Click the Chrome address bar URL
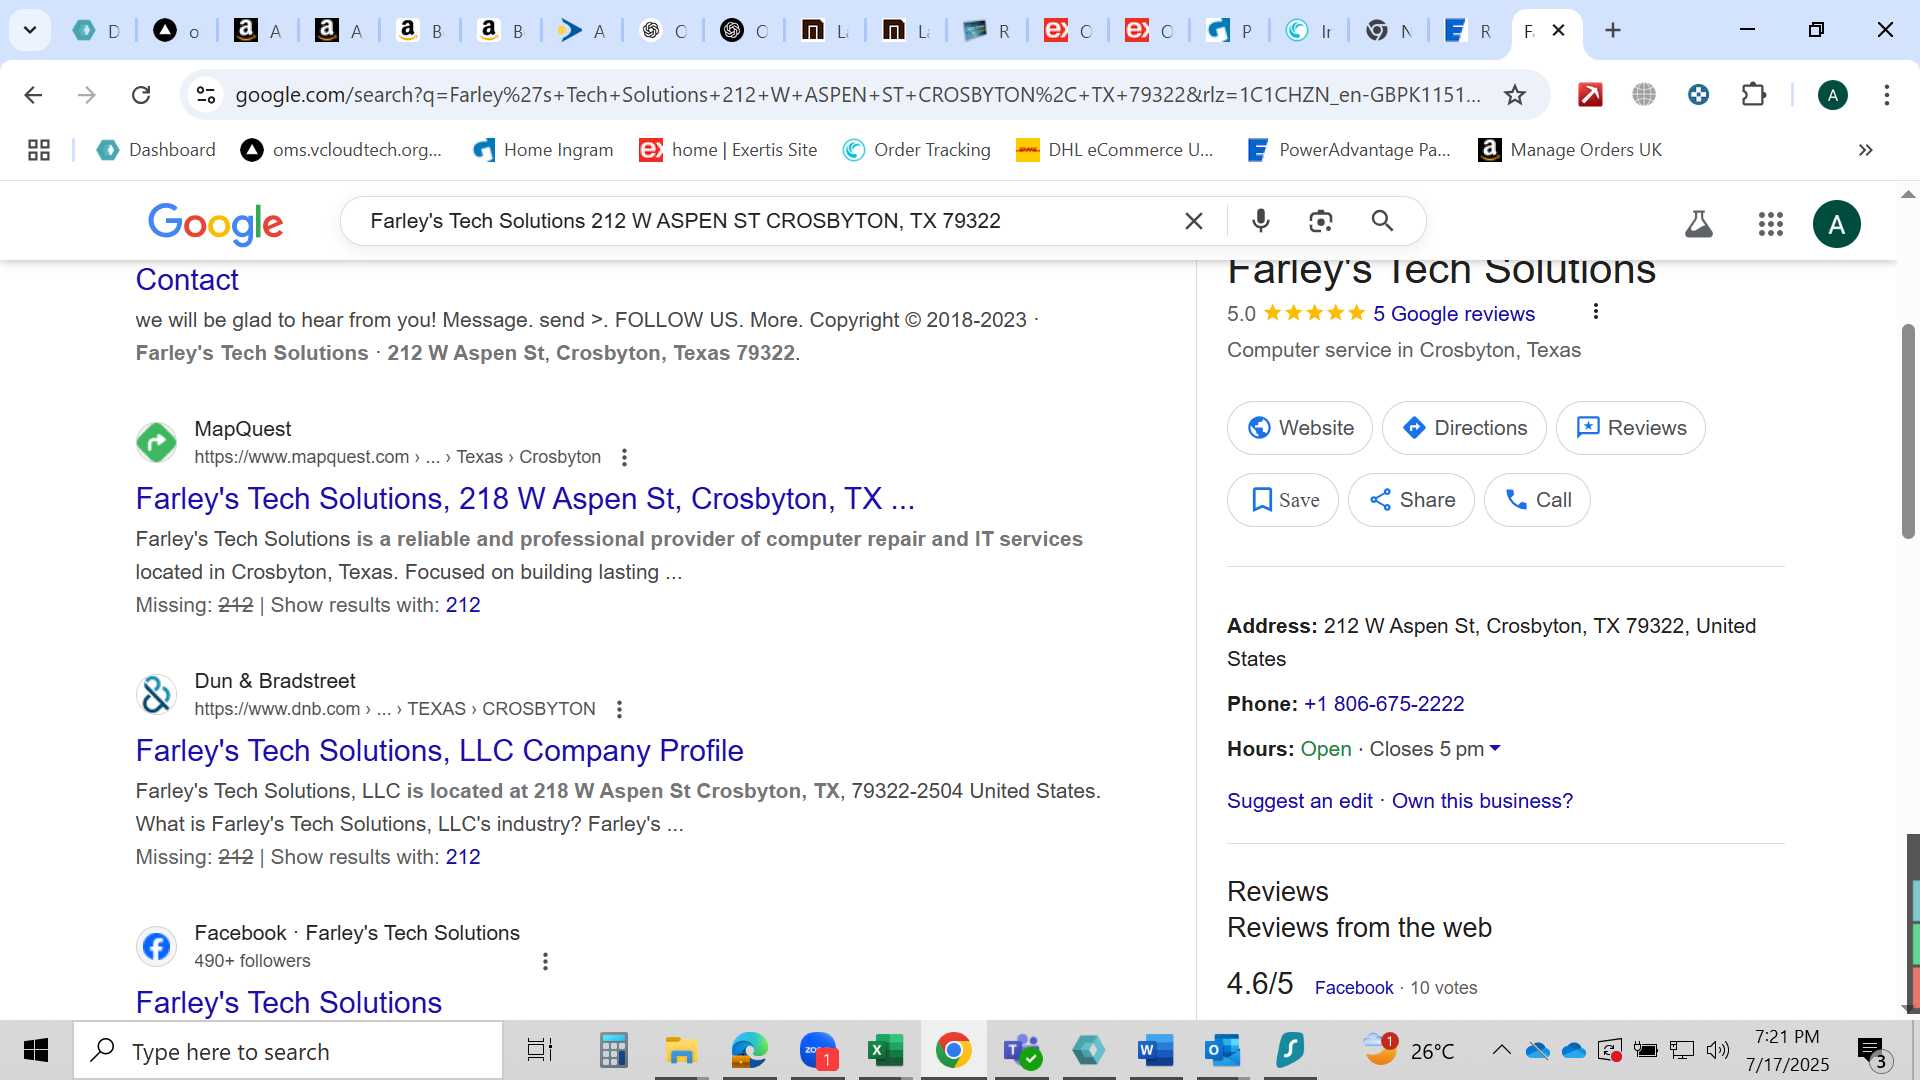Screen dimensions: 1920x1080 pyautogui.click(x=857, y=95)
